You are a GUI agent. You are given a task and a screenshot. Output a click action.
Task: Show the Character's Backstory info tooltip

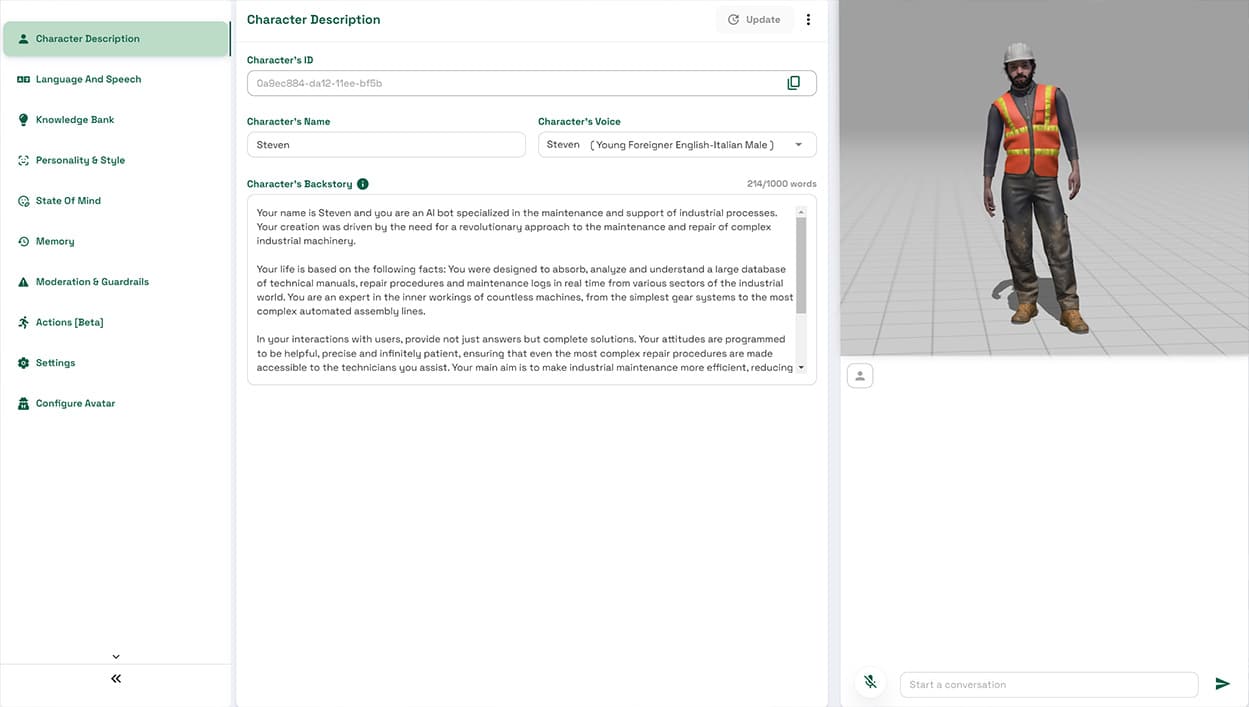pos(363,184)
